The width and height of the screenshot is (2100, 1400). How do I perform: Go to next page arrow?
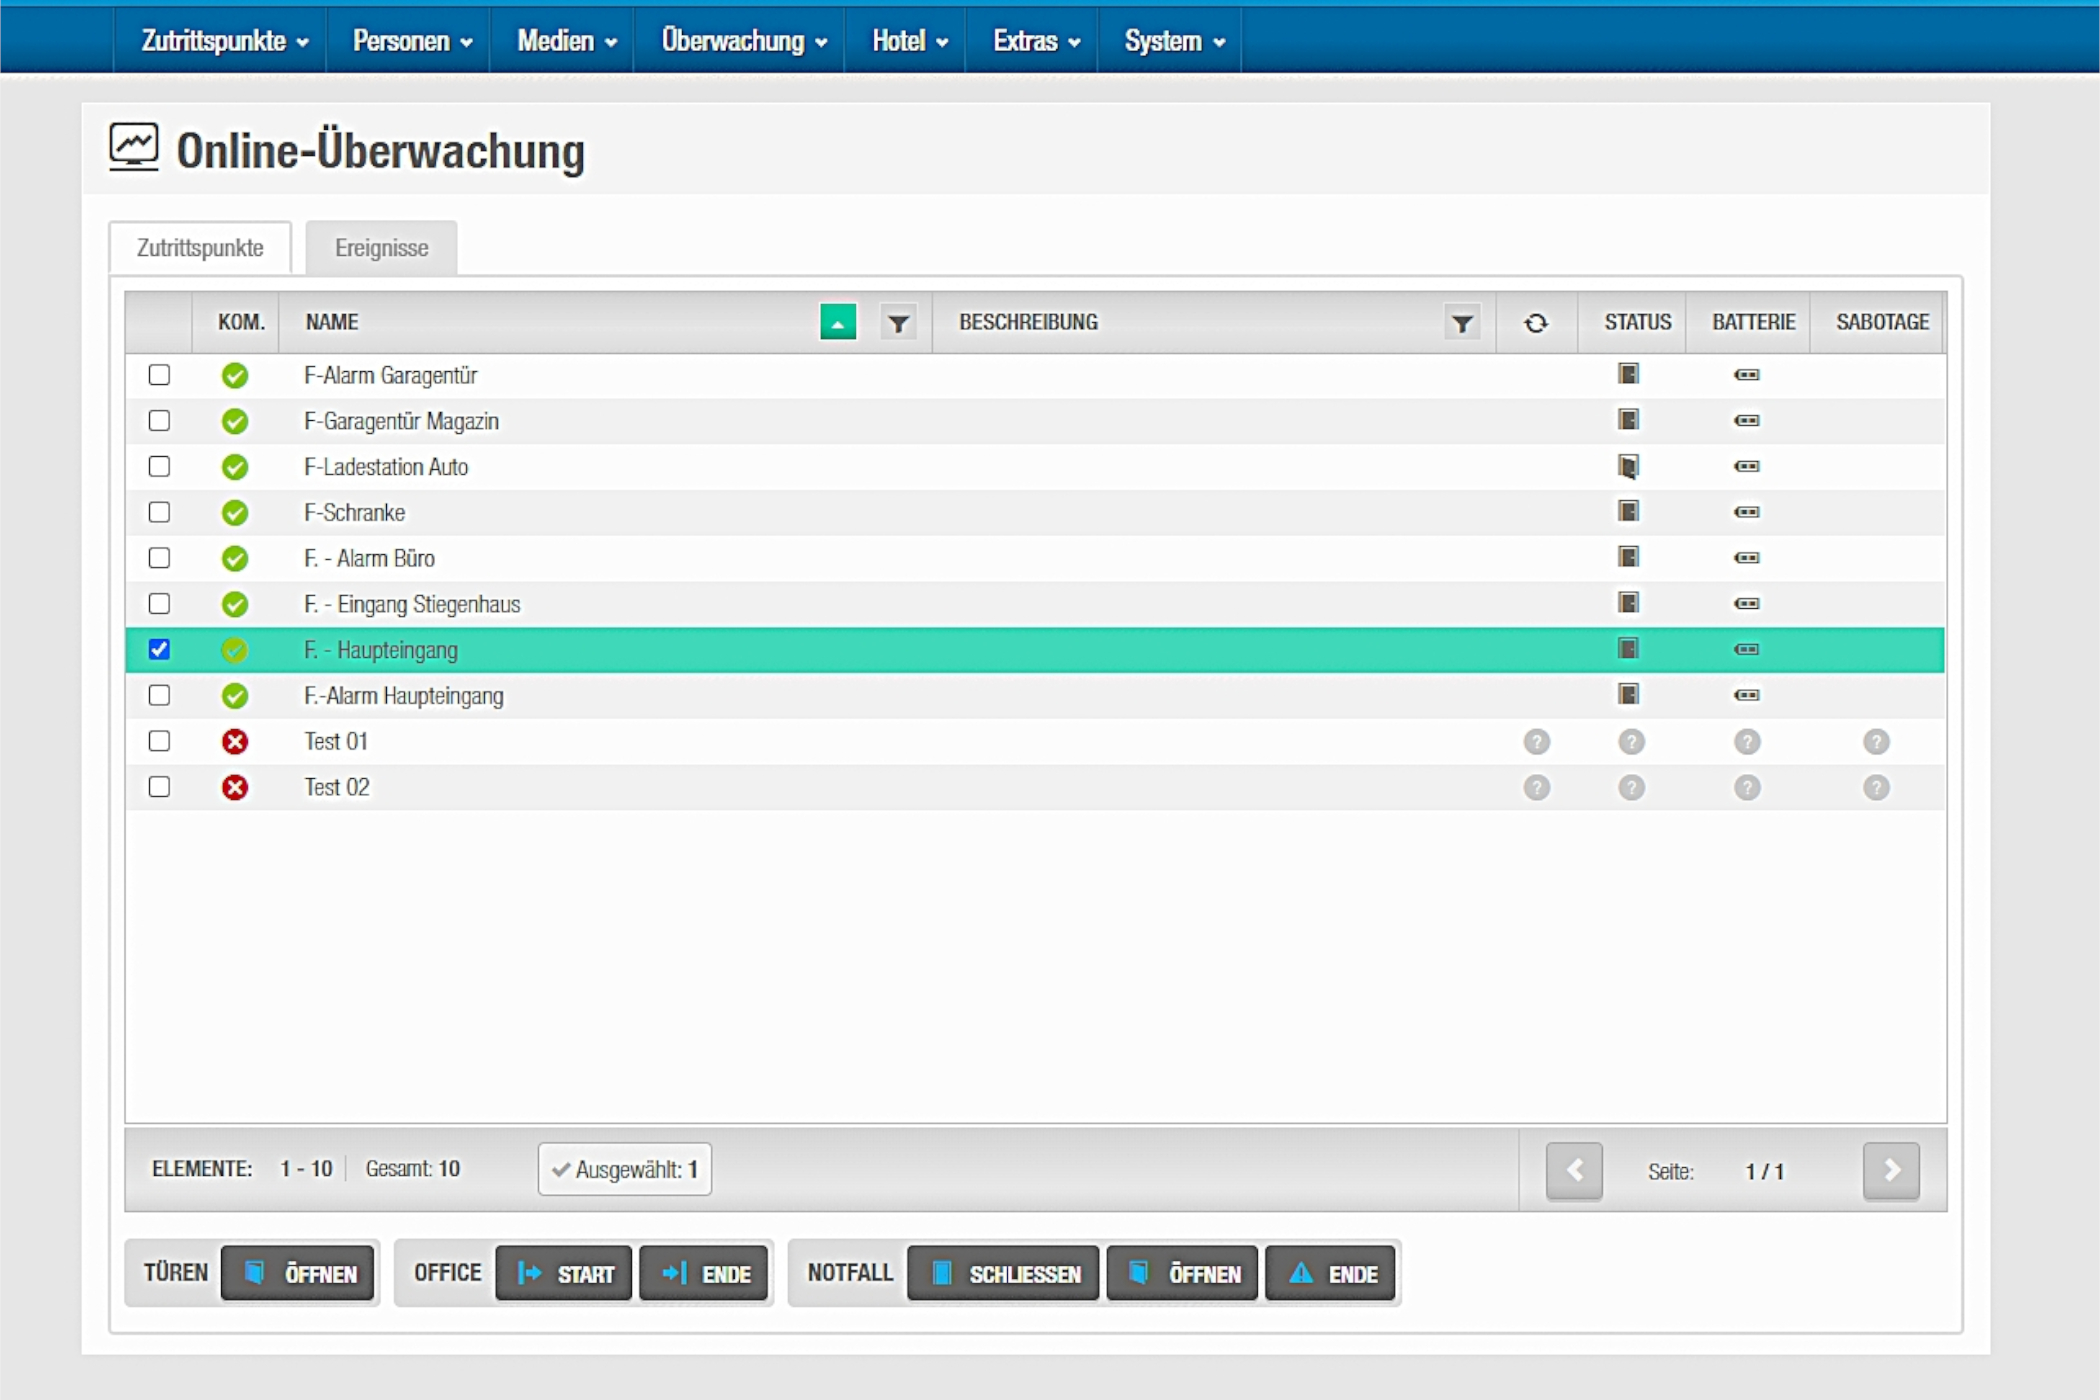1890,1170
